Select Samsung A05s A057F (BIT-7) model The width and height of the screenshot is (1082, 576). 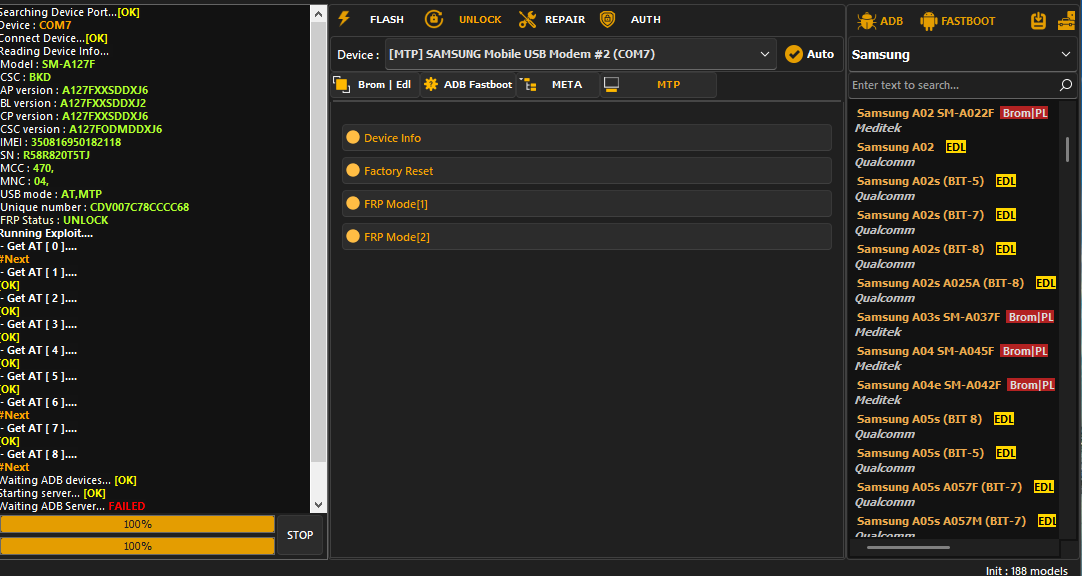coord(953,494)
